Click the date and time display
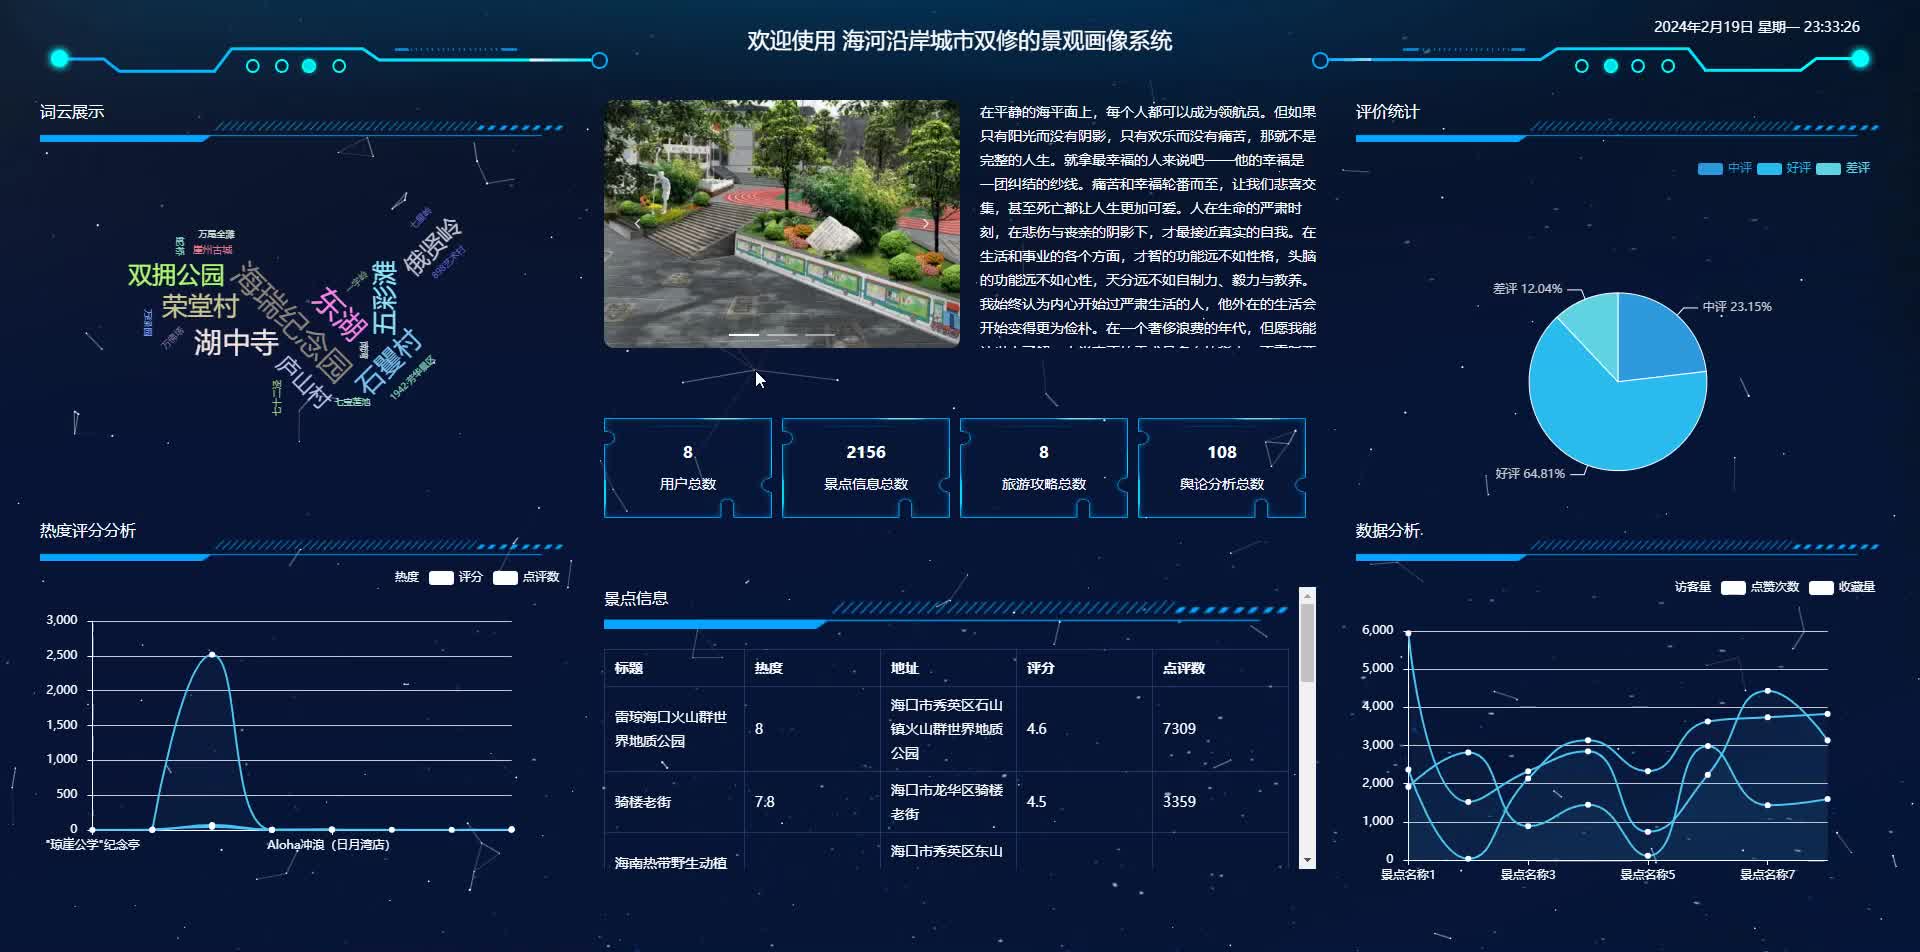The height and width of the screenshot is (952, 1920). [x=1757, y=27]
